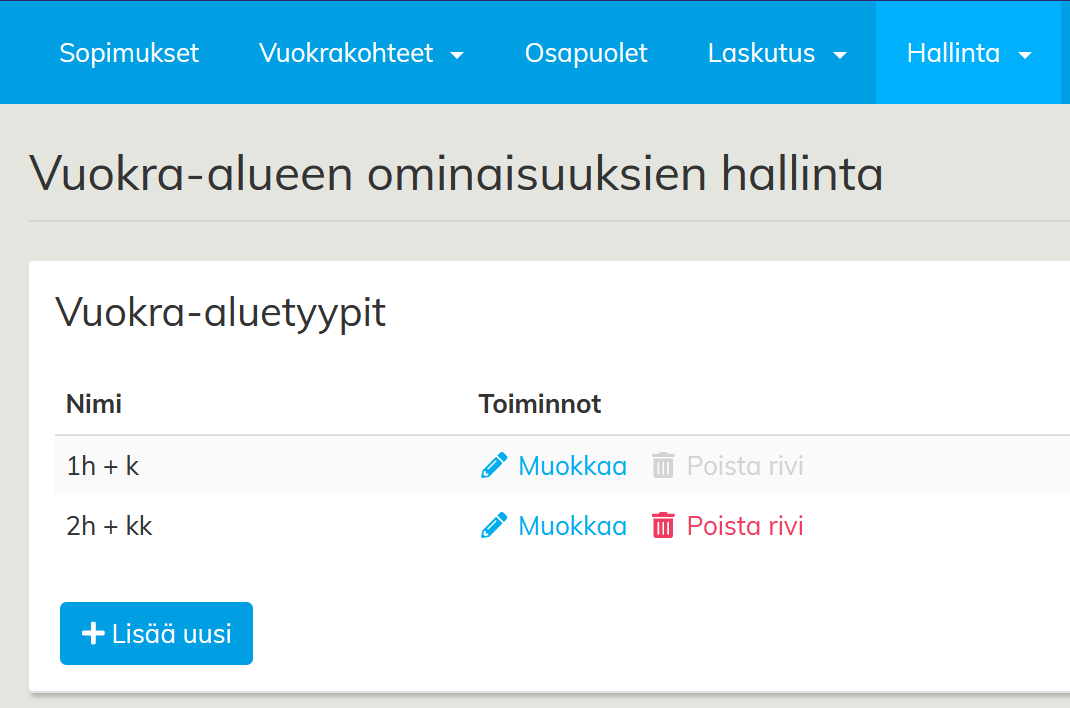This screenshot has height=708, width=1070.
Task: Click plus icon on Lisää uusi button
Action: [93, 633]
